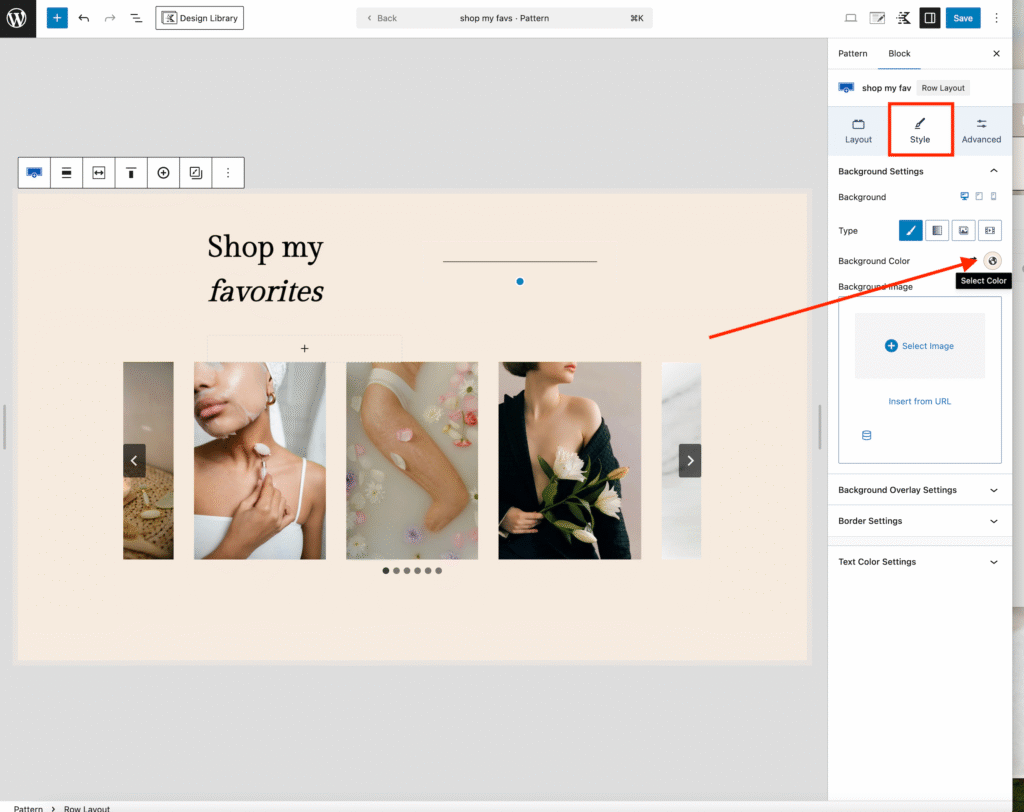Viewport: 1024px width, 812px height.
Task: Click the add section circle-plus toolbar icon
Action: [x=164, y=173]
